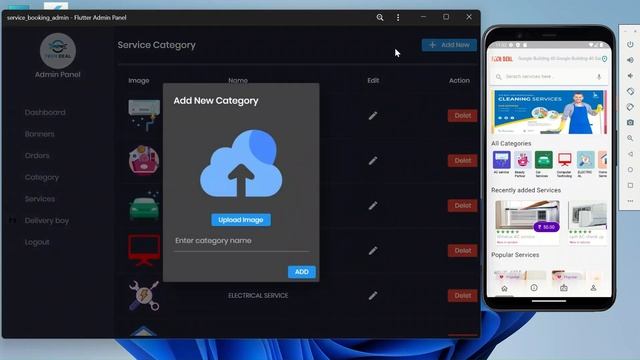Tap the location pin icon in phone
This screenshot has width=640, height=360.
click(x=604, y=59)
